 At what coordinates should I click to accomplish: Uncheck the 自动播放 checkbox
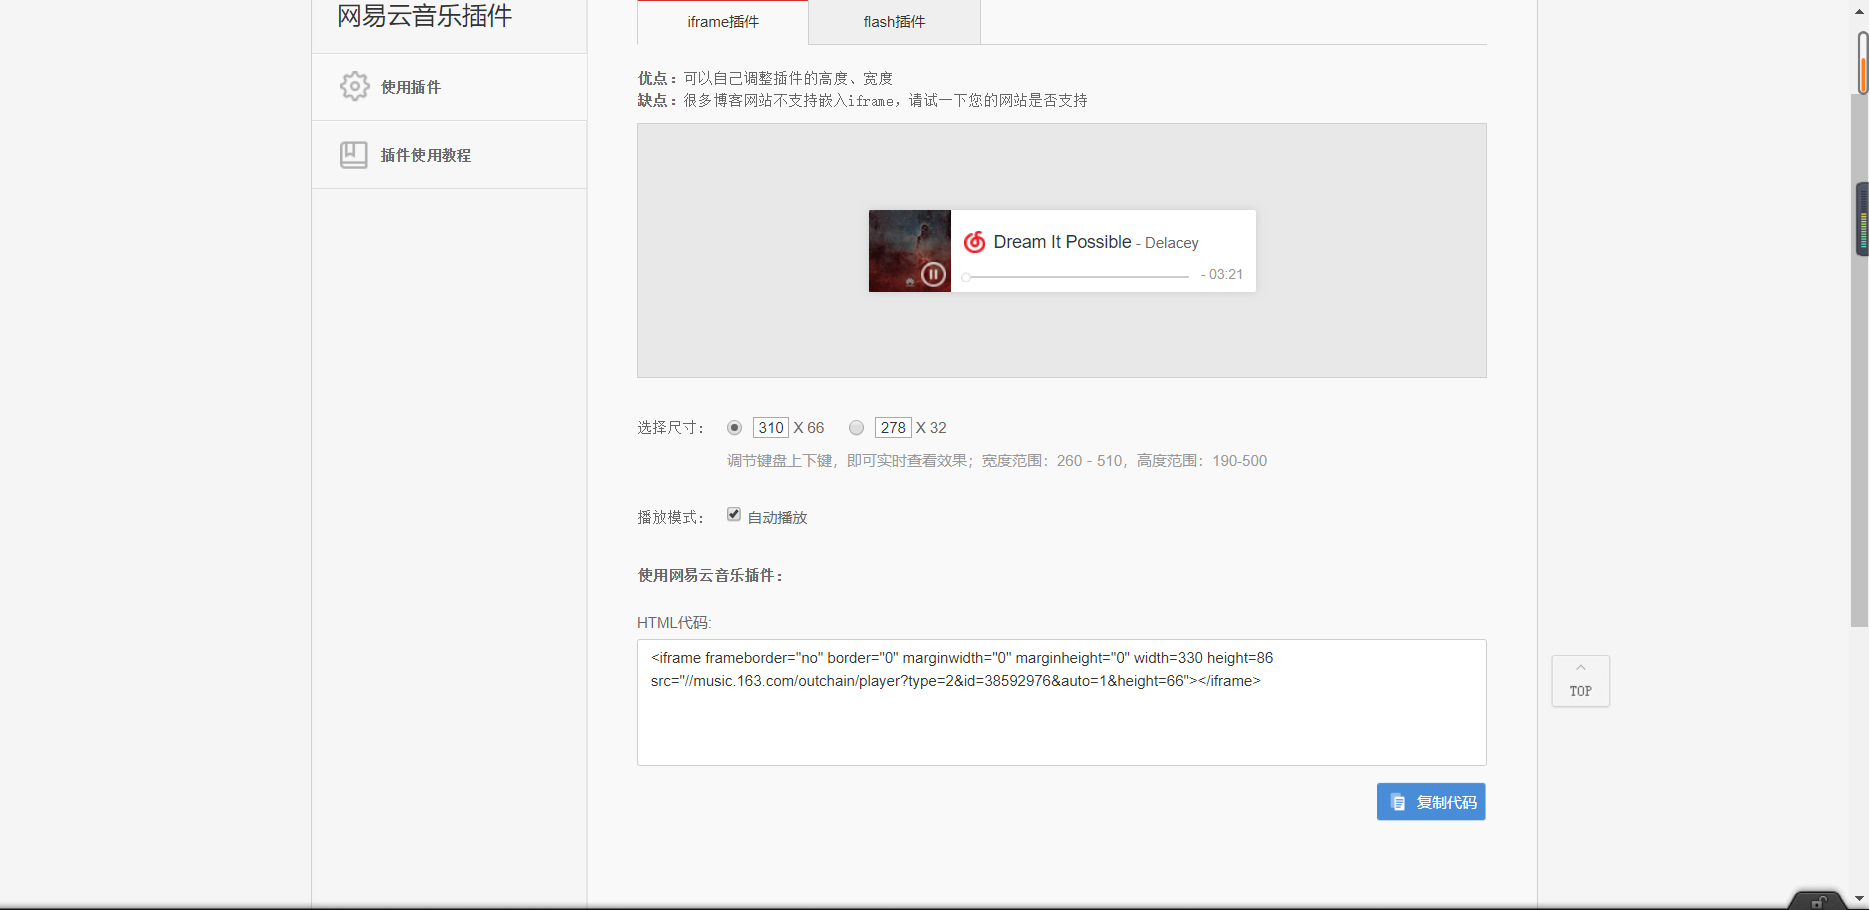coord(734,514)
